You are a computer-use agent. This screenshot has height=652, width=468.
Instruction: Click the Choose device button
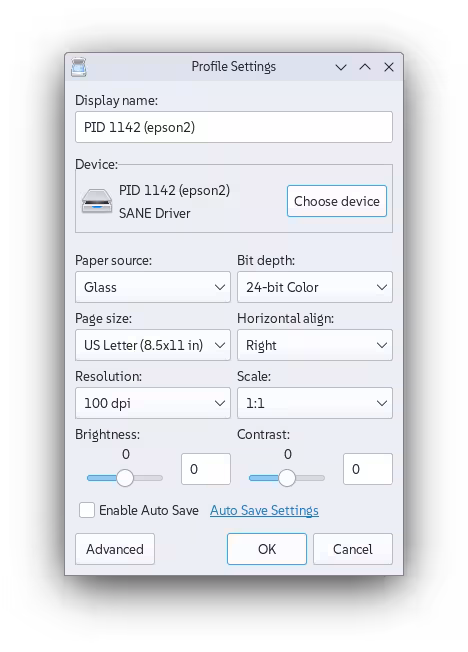click(337, 201)
